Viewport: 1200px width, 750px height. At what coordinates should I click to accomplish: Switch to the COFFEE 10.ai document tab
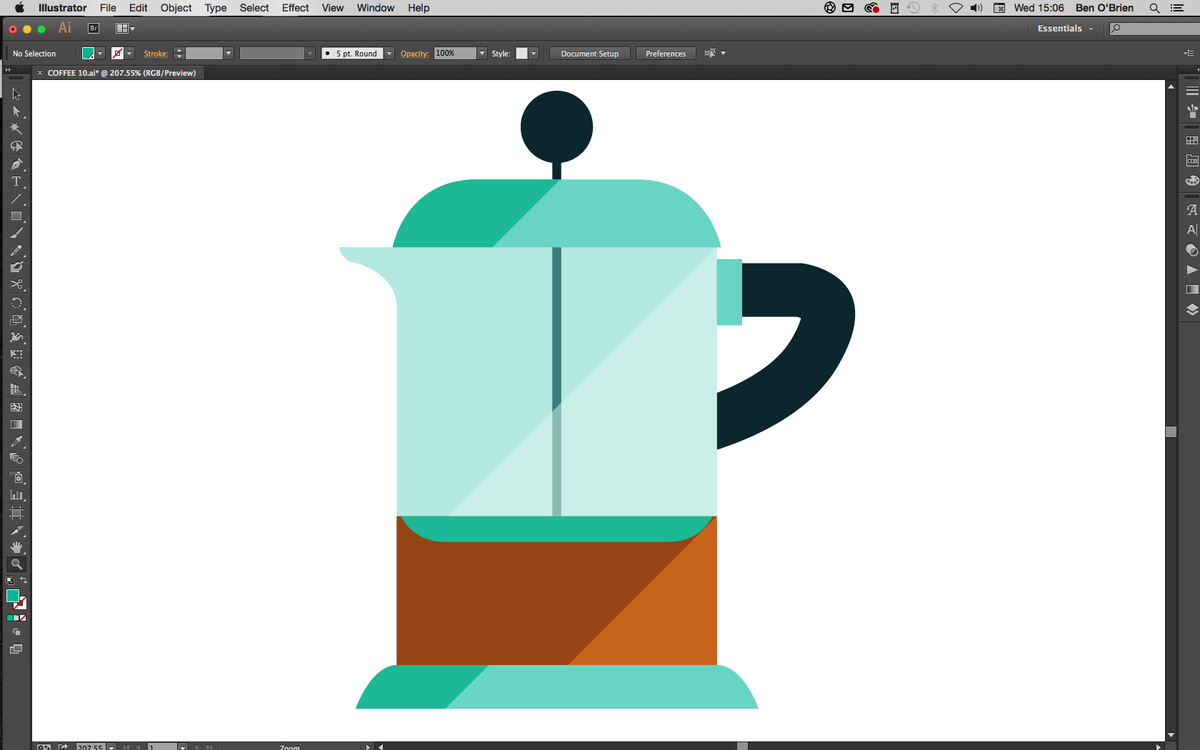[120, 72]
